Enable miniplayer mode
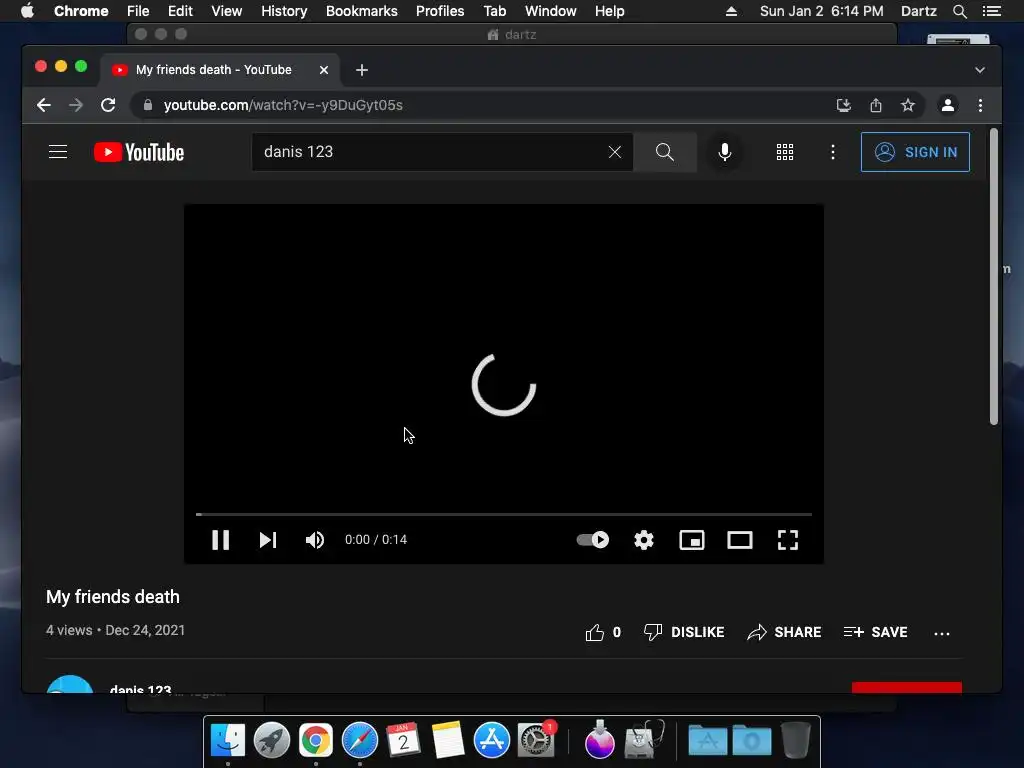 point(692,540)
